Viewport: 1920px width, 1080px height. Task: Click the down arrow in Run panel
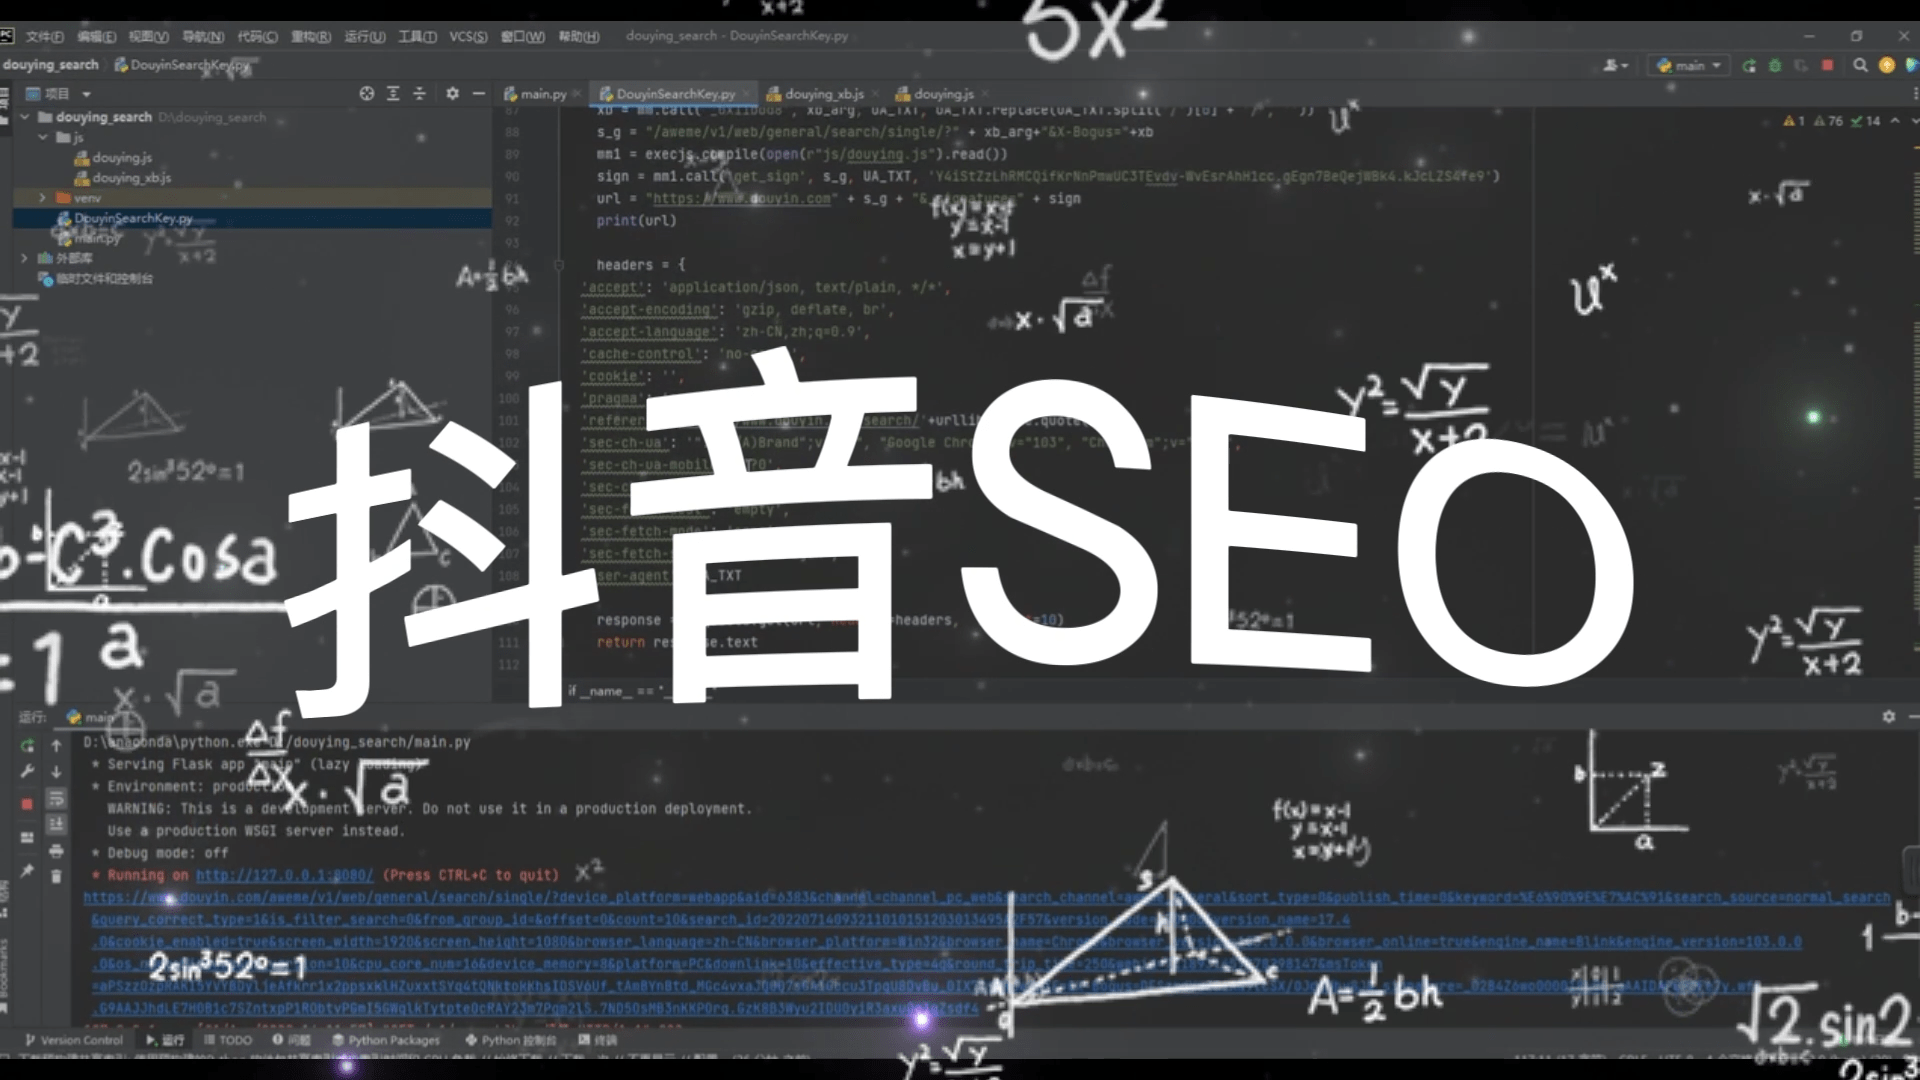56,771
